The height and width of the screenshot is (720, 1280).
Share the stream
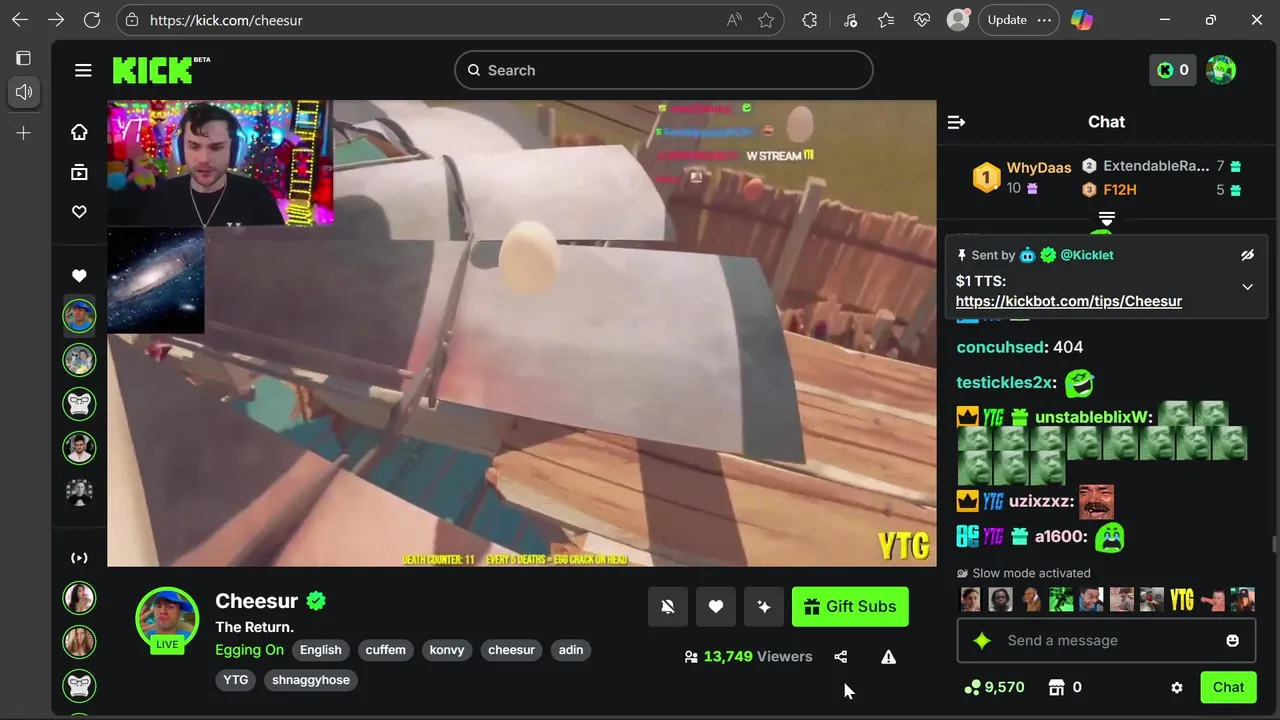point(840,657)
